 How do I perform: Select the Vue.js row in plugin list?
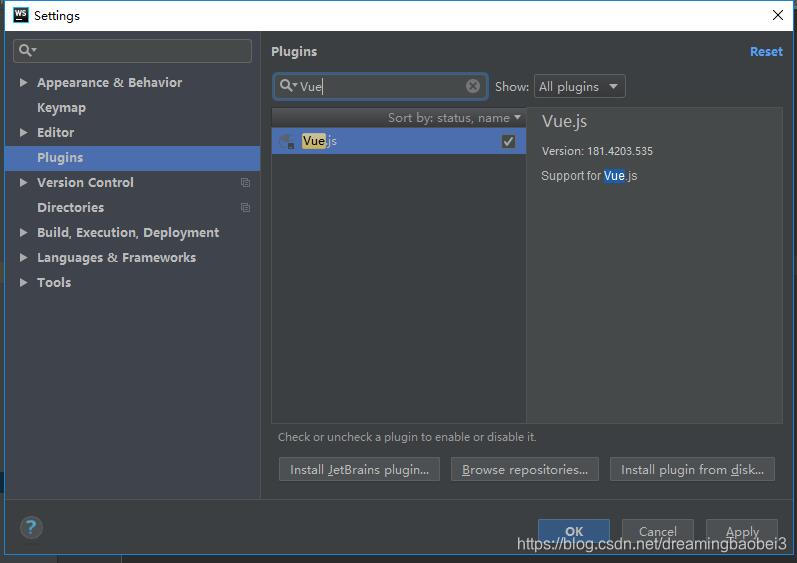pos(399,141)
